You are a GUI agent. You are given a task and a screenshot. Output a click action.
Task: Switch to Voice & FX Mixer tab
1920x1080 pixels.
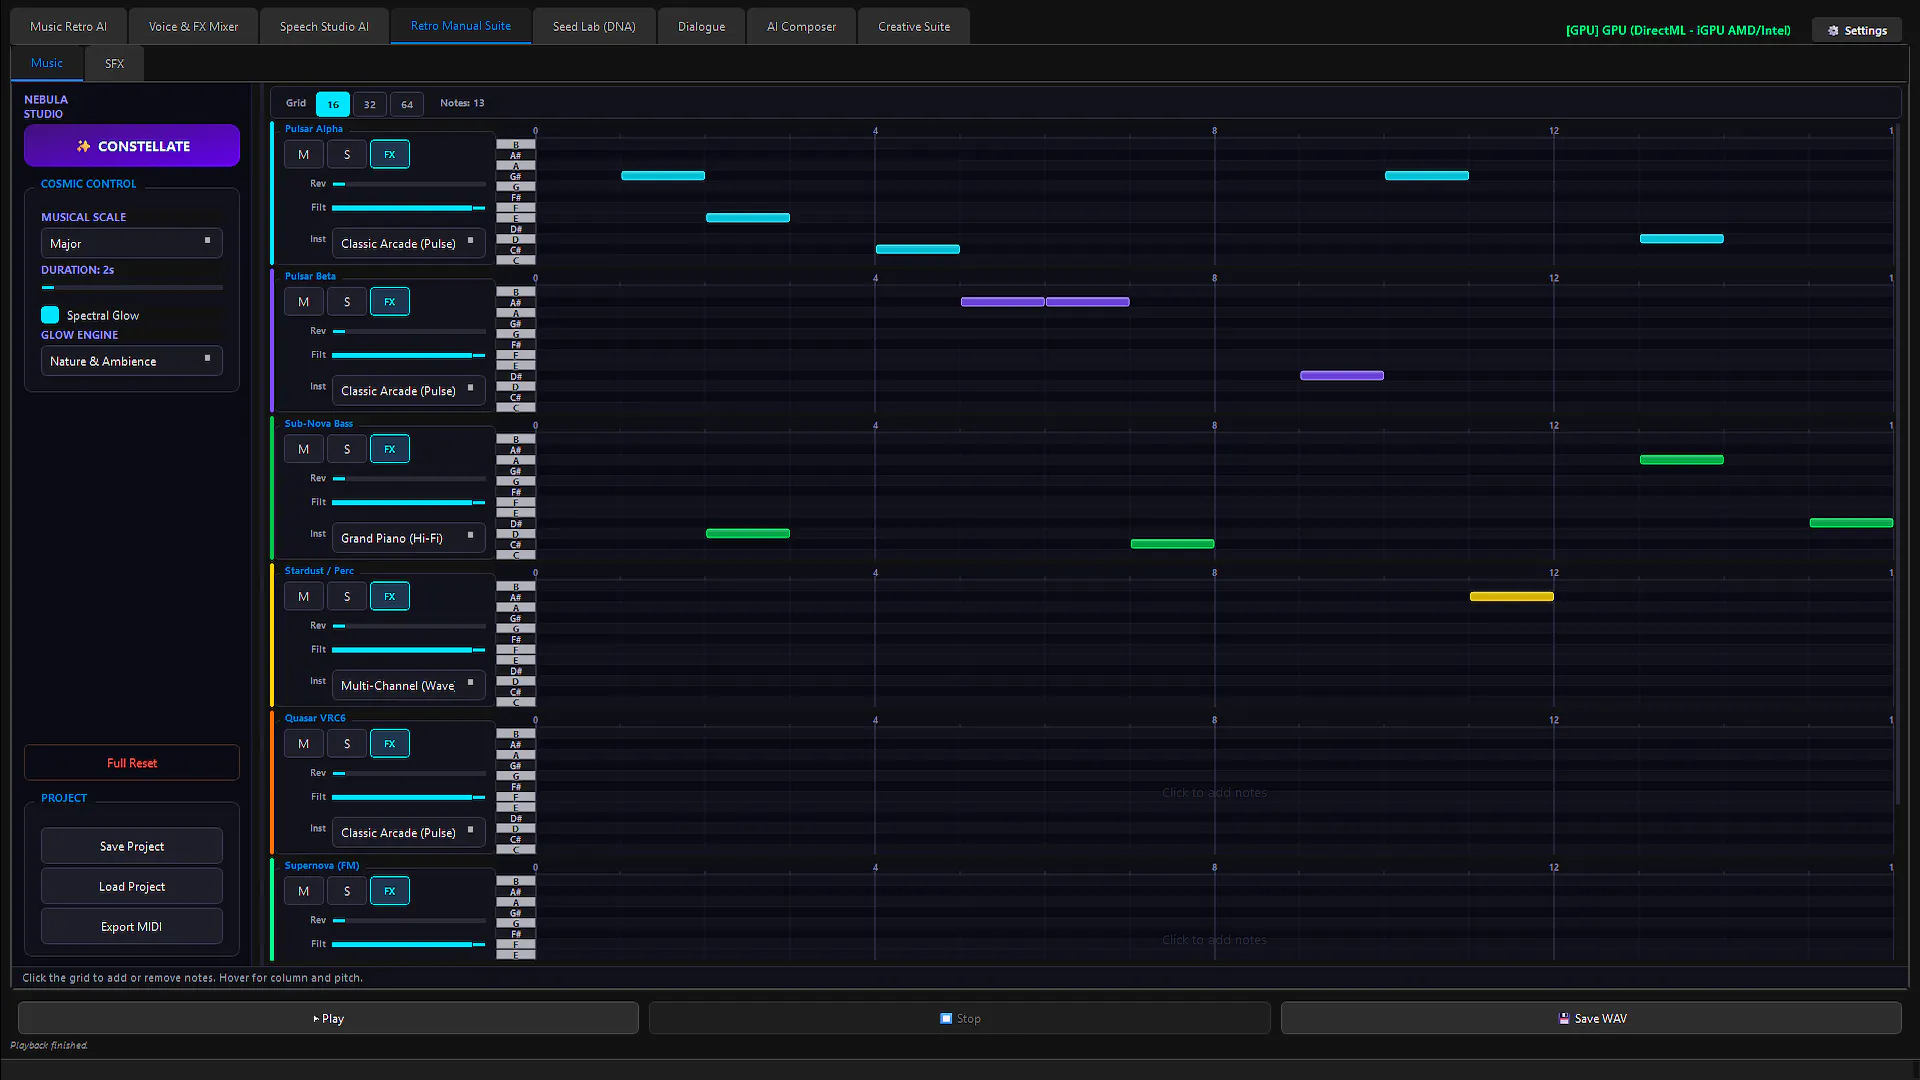193,27
